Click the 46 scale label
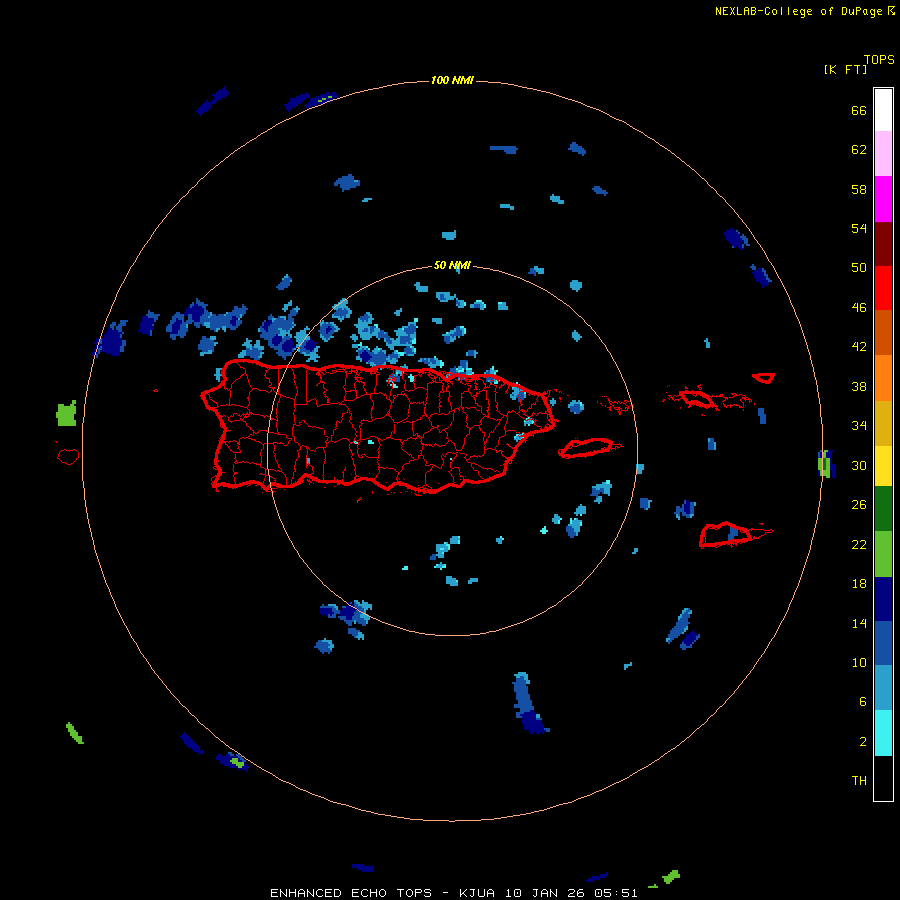Viewport: 900px width, 900px height. click(x=859, y=308)
